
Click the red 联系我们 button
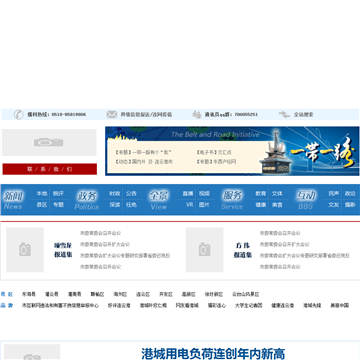(50, 169)
